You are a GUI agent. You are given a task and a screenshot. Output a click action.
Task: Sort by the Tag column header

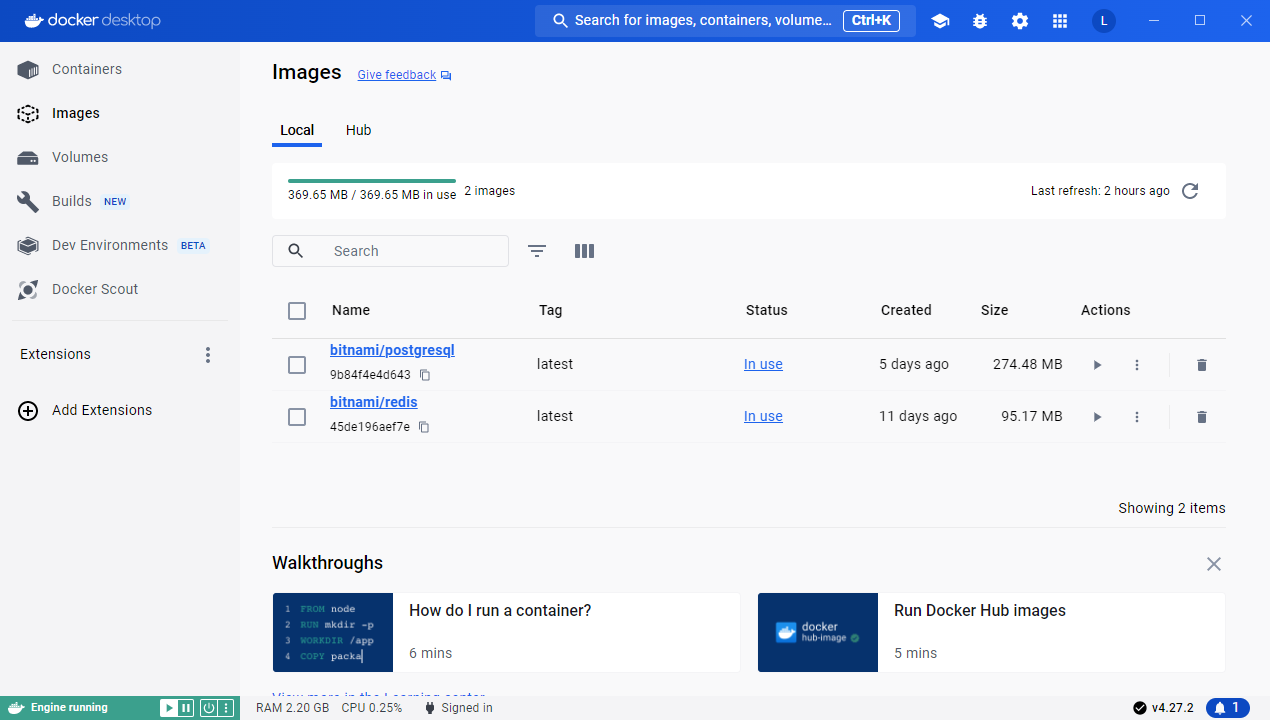point(550,310)
